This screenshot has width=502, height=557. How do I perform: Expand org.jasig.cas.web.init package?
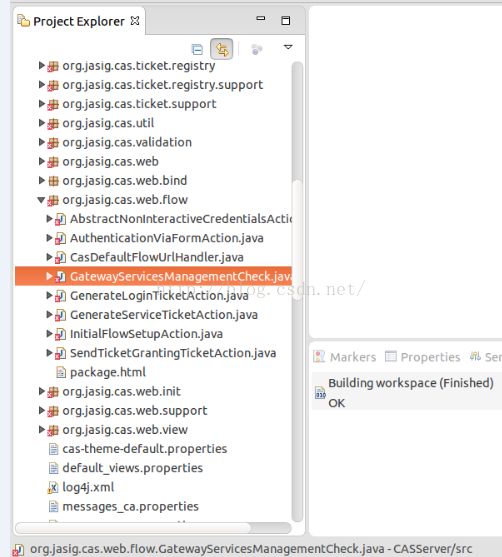pyautogui.click(x=42, y=391)
